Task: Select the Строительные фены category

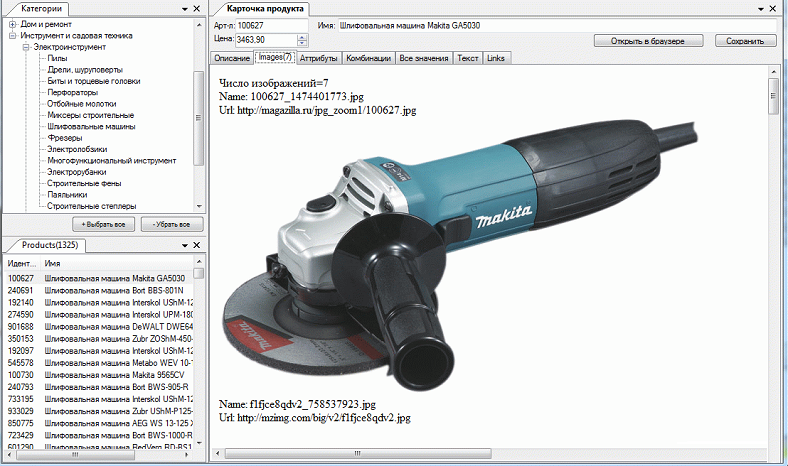Action: click(x=84, y=183)
